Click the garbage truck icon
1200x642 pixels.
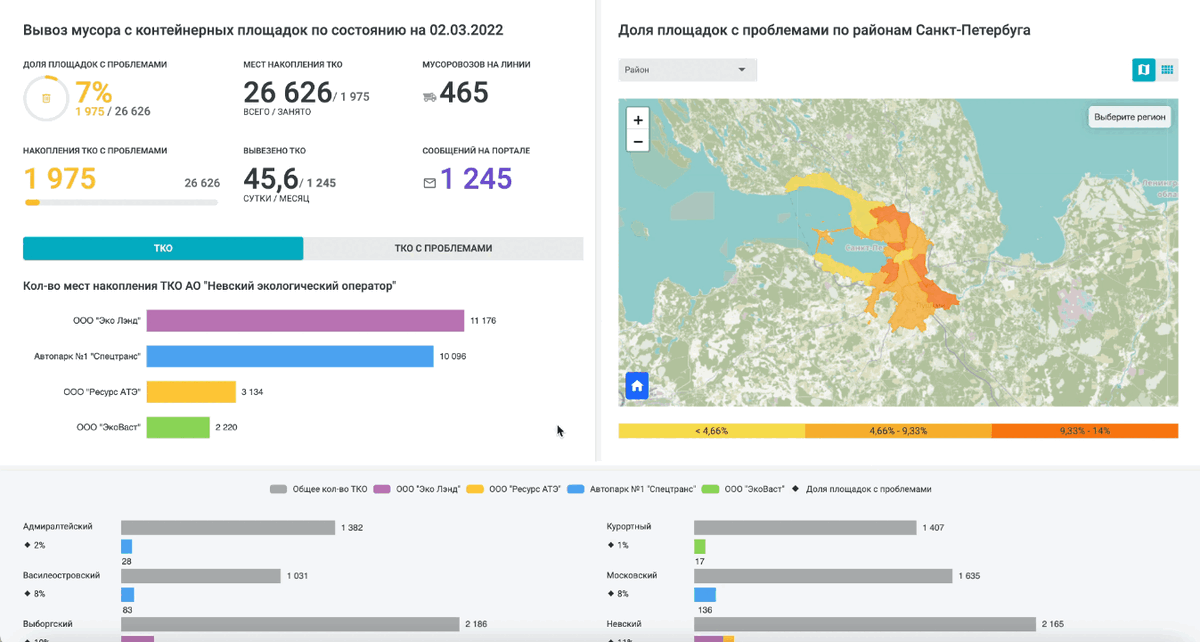coord(429,97)
